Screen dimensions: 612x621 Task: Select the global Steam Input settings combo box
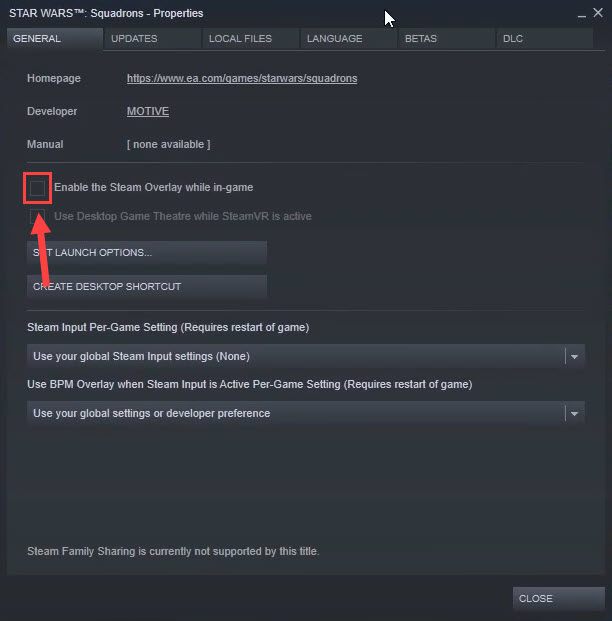click(305, 356)
